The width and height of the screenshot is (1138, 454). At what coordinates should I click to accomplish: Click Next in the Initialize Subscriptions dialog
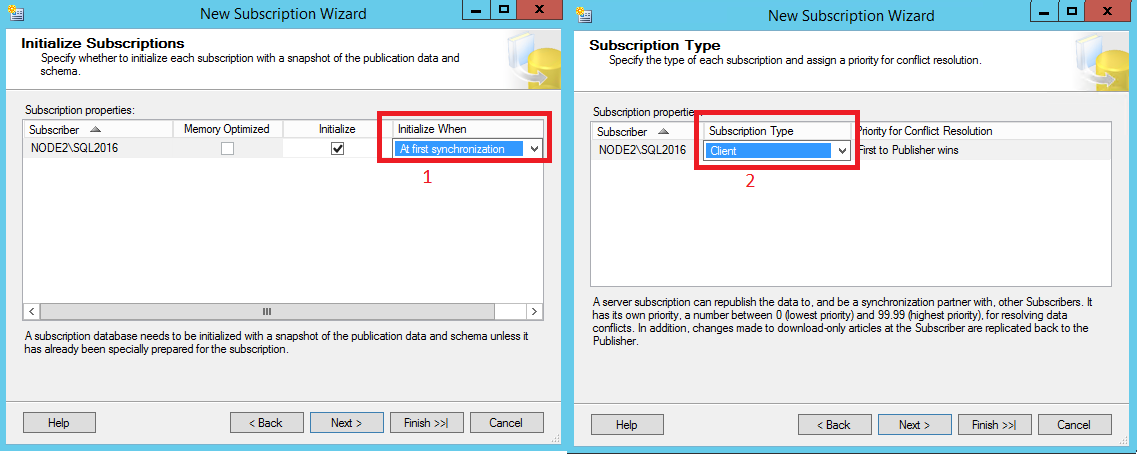click(346, 423)
